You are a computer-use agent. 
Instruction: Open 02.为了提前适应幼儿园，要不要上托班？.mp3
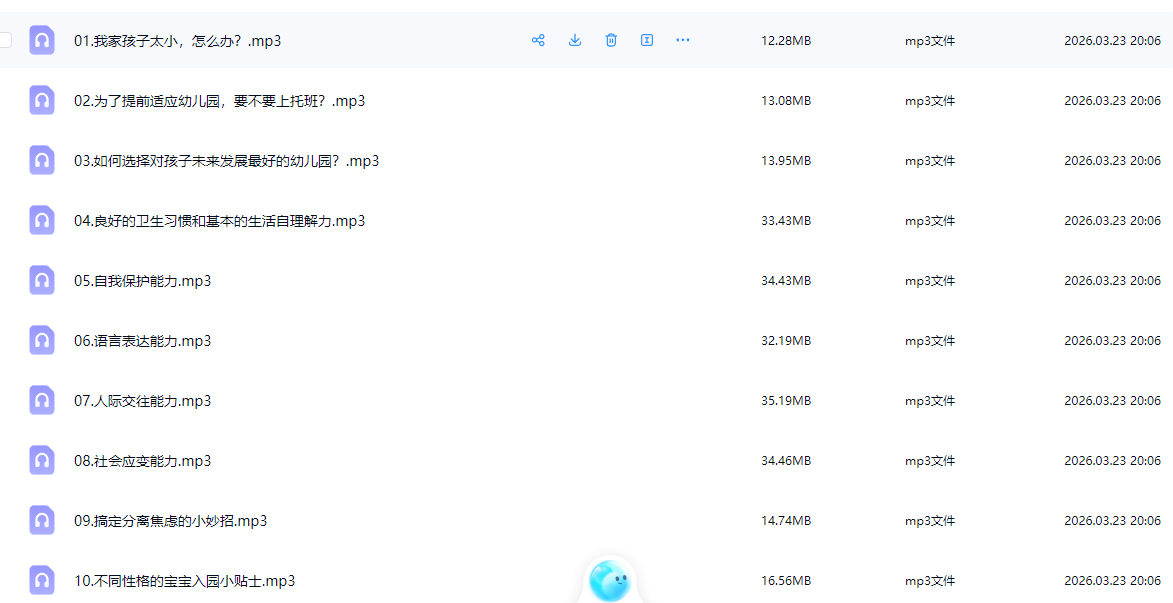pos(219,101)
